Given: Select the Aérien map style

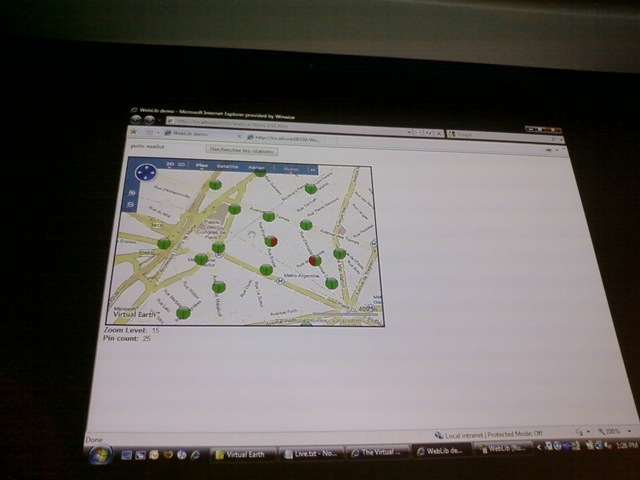Looking at the screenshot, I should (x=257, y=167).
